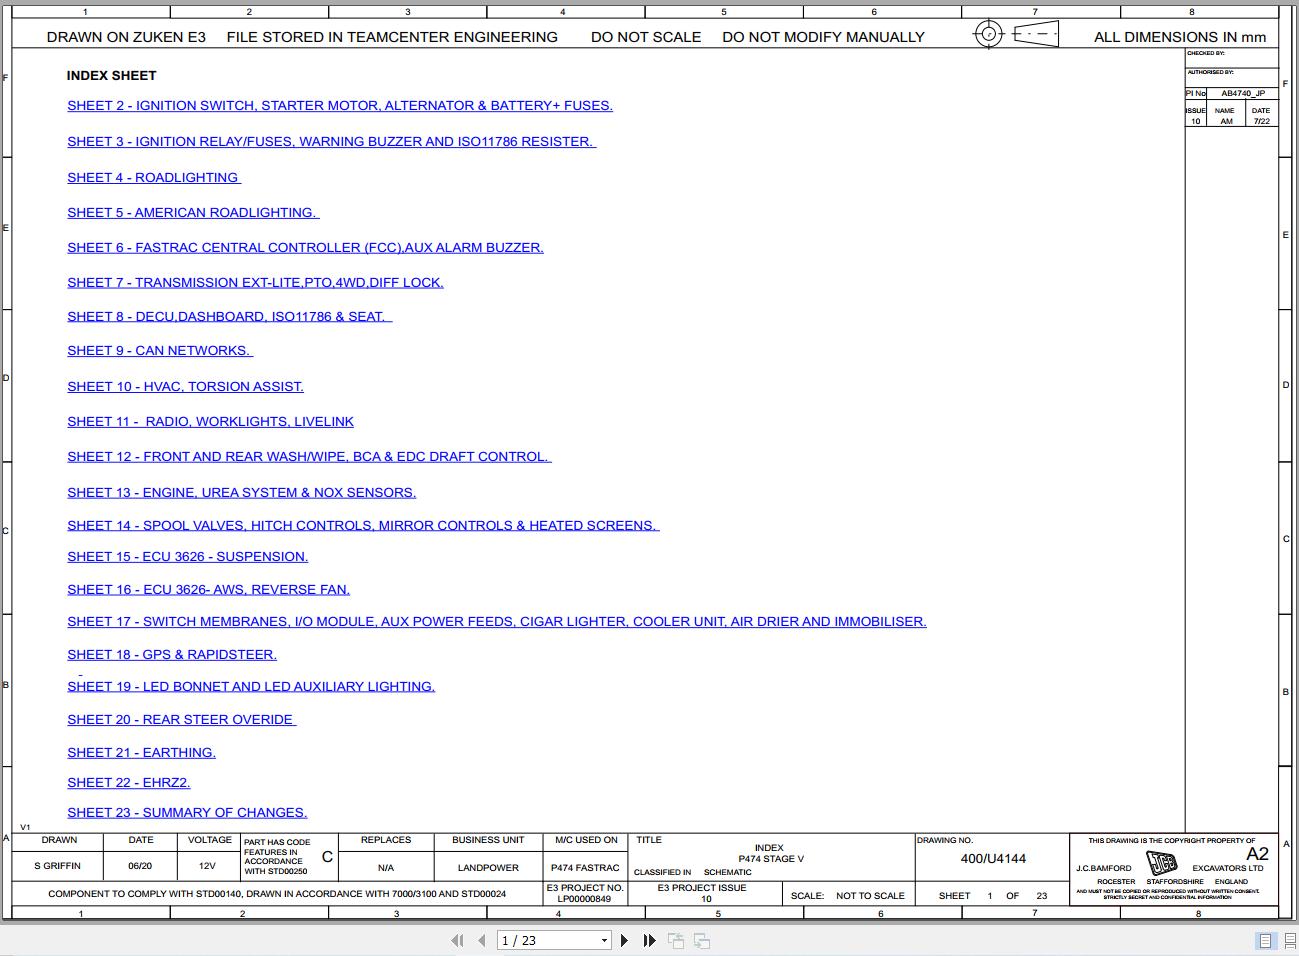Viewport: 1299px width, 956px height.
Task: Open Sheet 17 Switch Membranes link
Action: coord(497,622)
